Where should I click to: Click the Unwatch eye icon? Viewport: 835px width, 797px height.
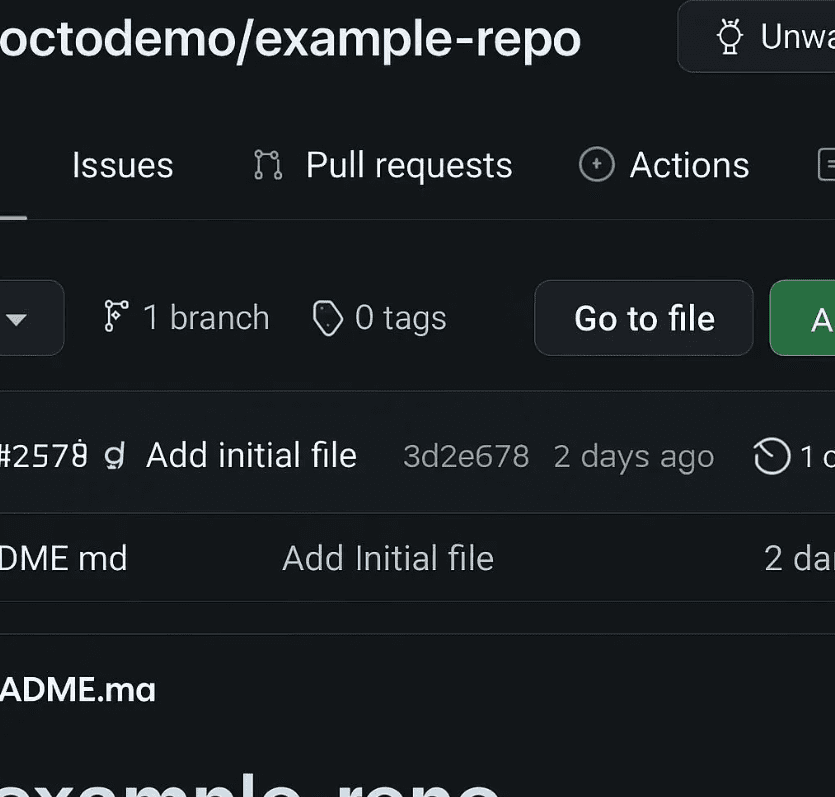point(730,36)
